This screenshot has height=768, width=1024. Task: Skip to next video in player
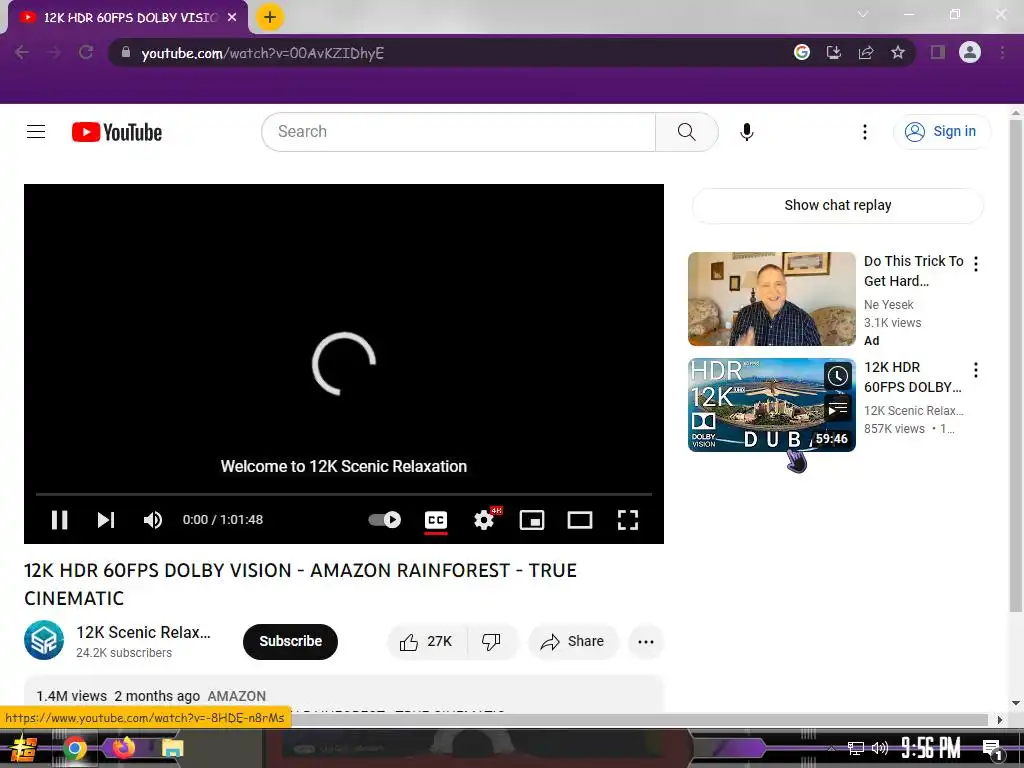click(x=106, y=520)
